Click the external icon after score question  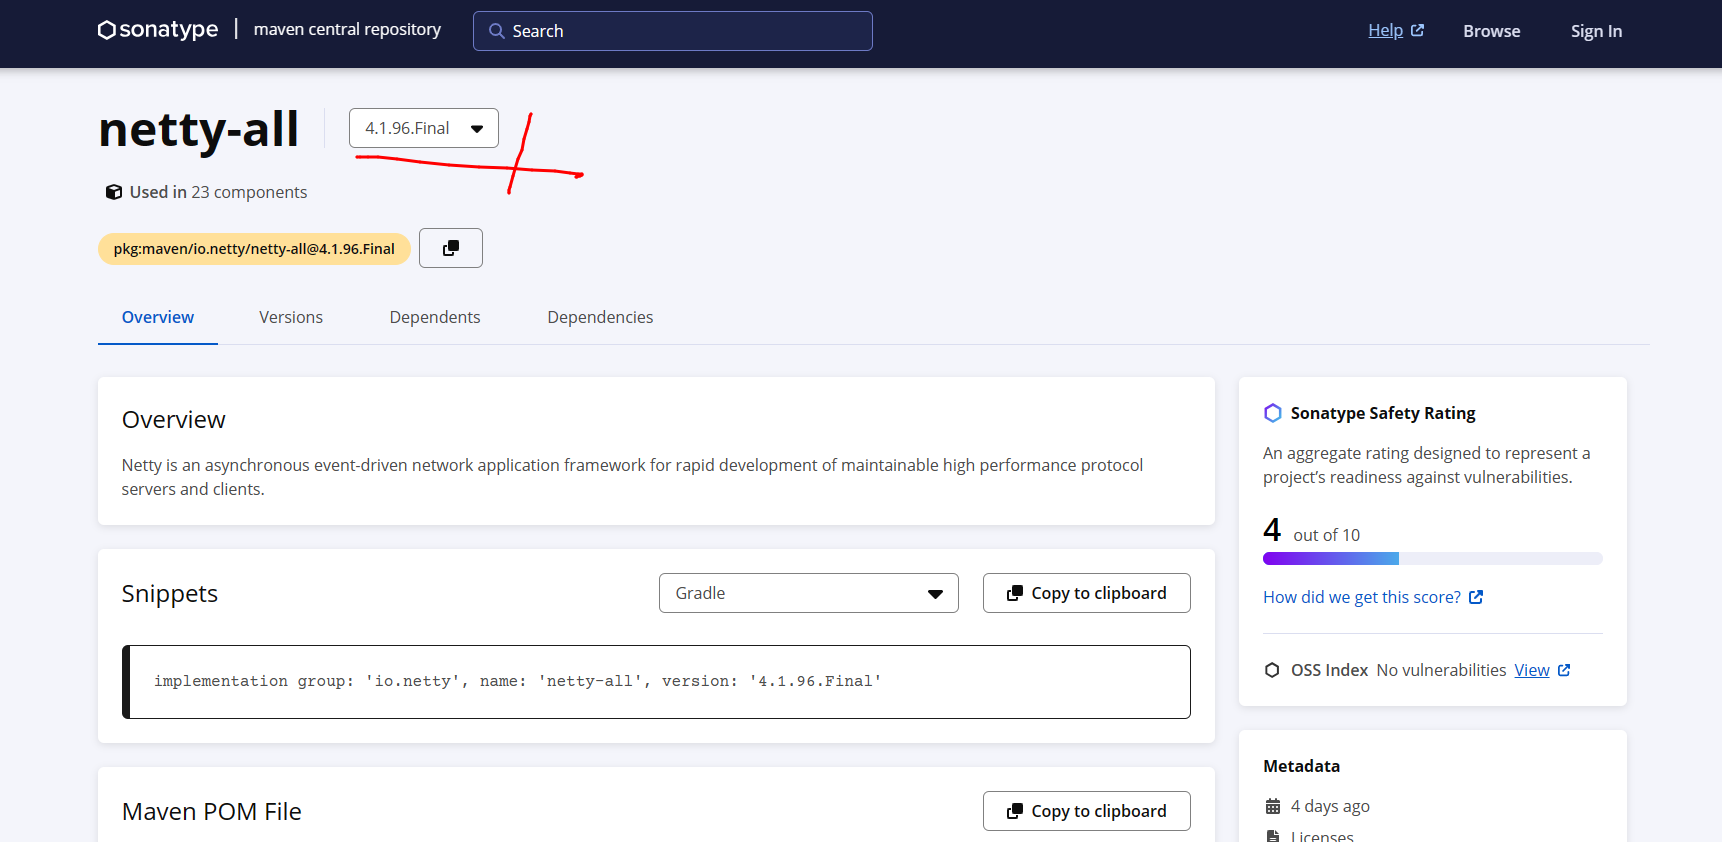tap(1476, 597)
